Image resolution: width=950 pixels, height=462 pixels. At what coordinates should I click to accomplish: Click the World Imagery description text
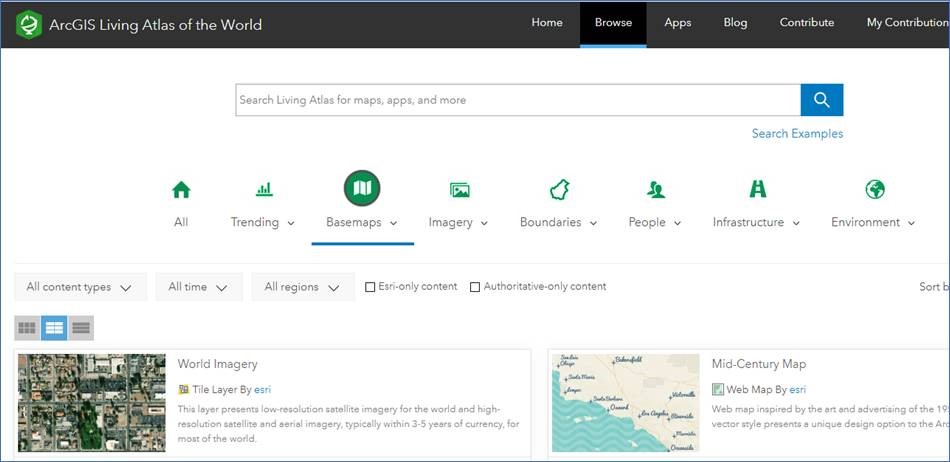(348, 423)
